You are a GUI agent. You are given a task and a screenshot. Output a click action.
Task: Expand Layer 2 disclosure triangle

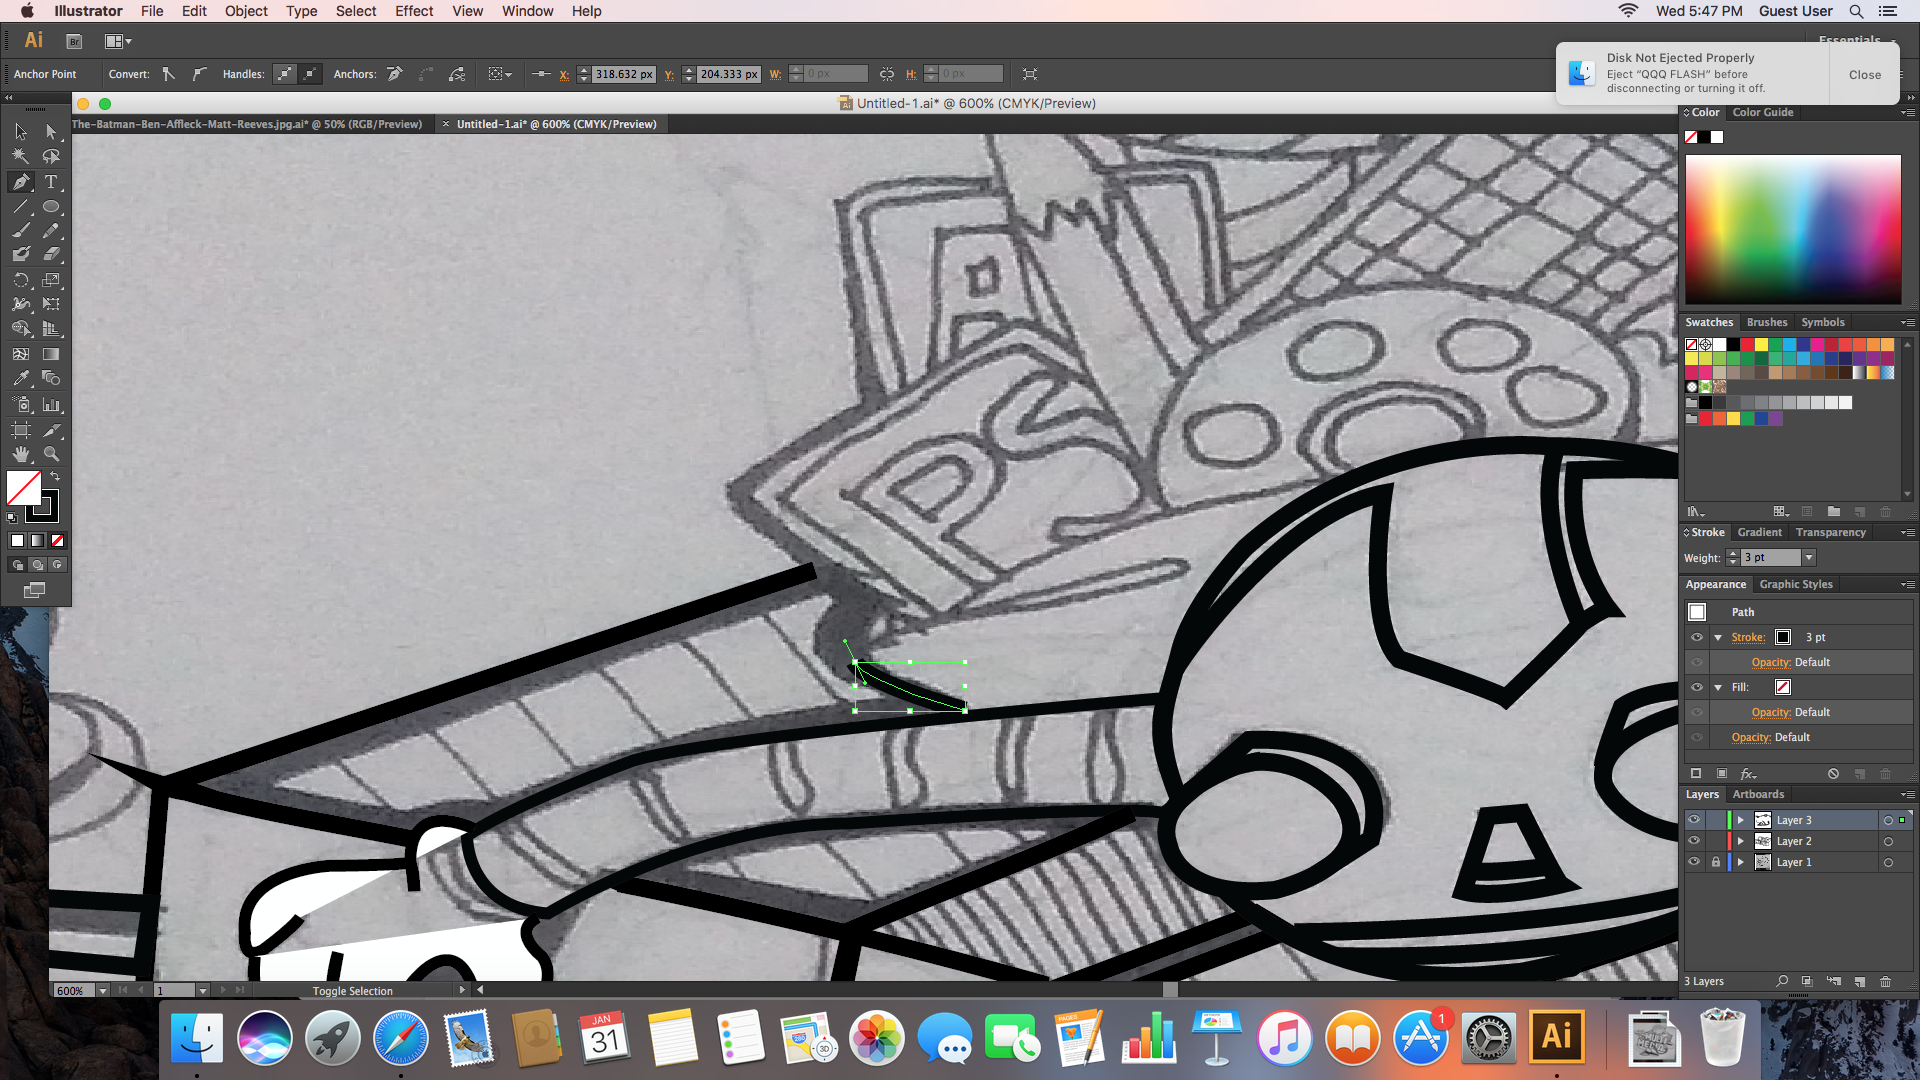(x=1741, y=841)
